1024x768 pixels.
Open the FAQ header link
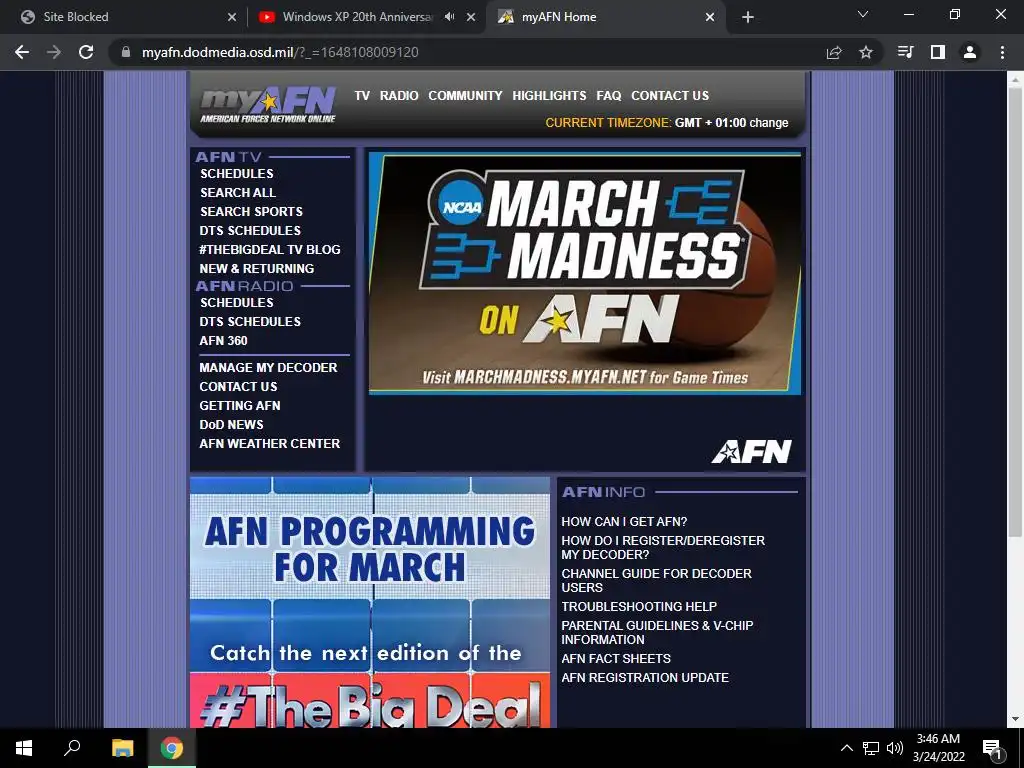click(609, 95)
